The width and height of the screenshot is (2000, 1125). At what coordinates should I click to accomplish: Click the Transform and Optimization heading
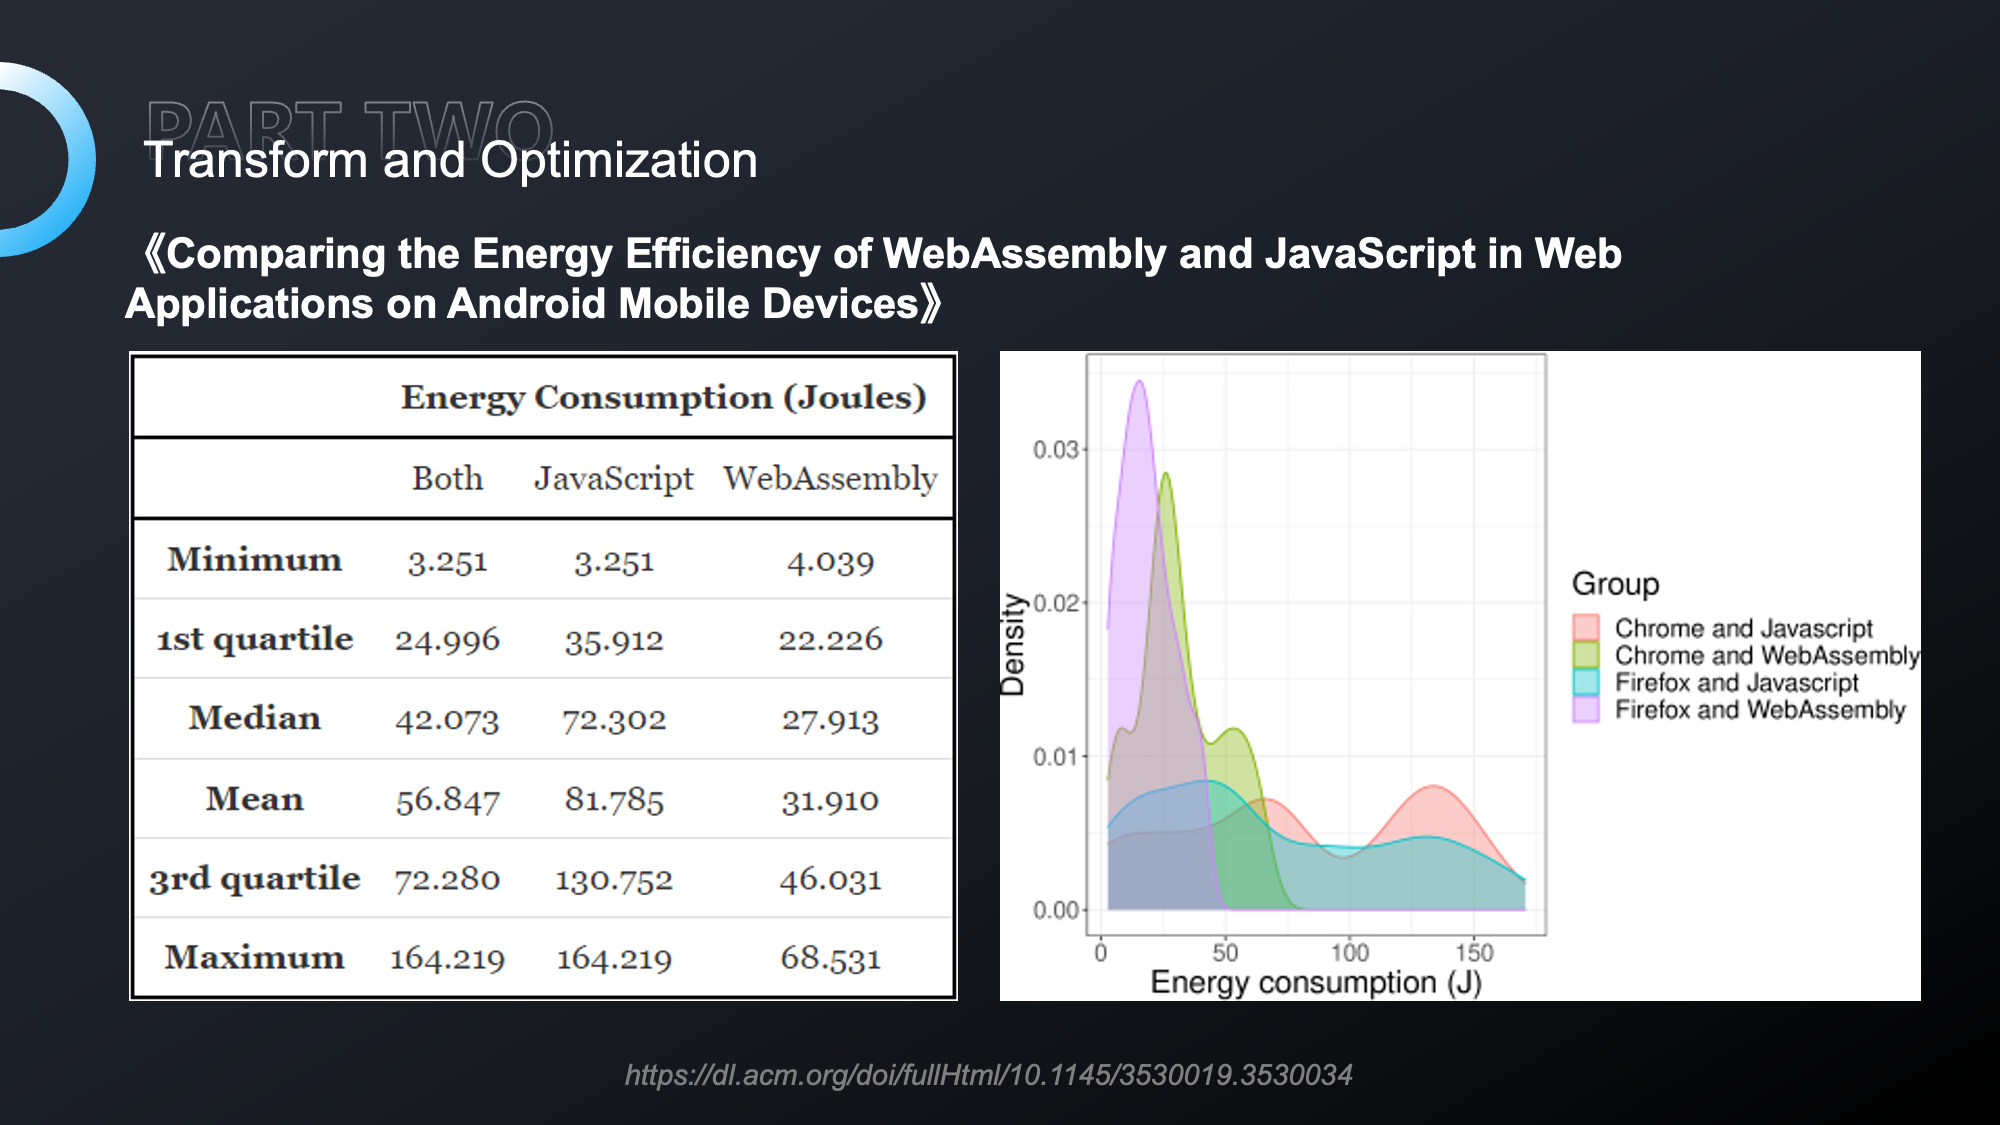click(450, 160)
